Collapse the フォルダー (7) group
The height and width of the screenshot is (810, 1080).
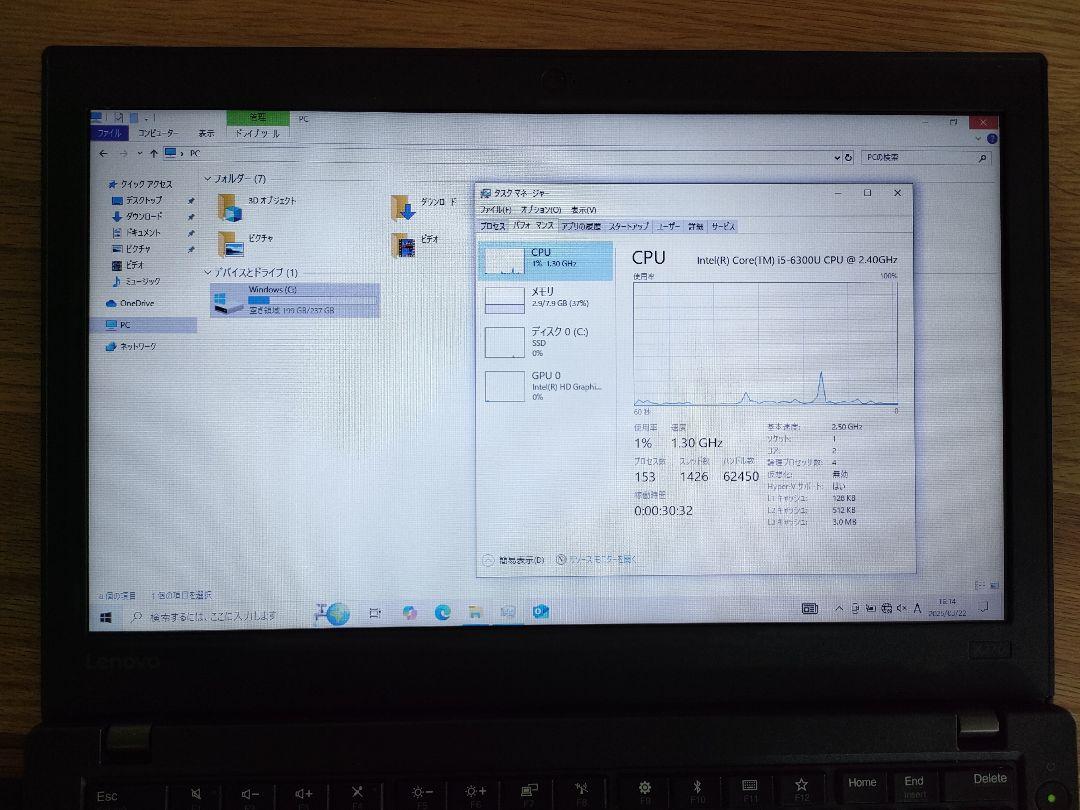coord(207,179)
